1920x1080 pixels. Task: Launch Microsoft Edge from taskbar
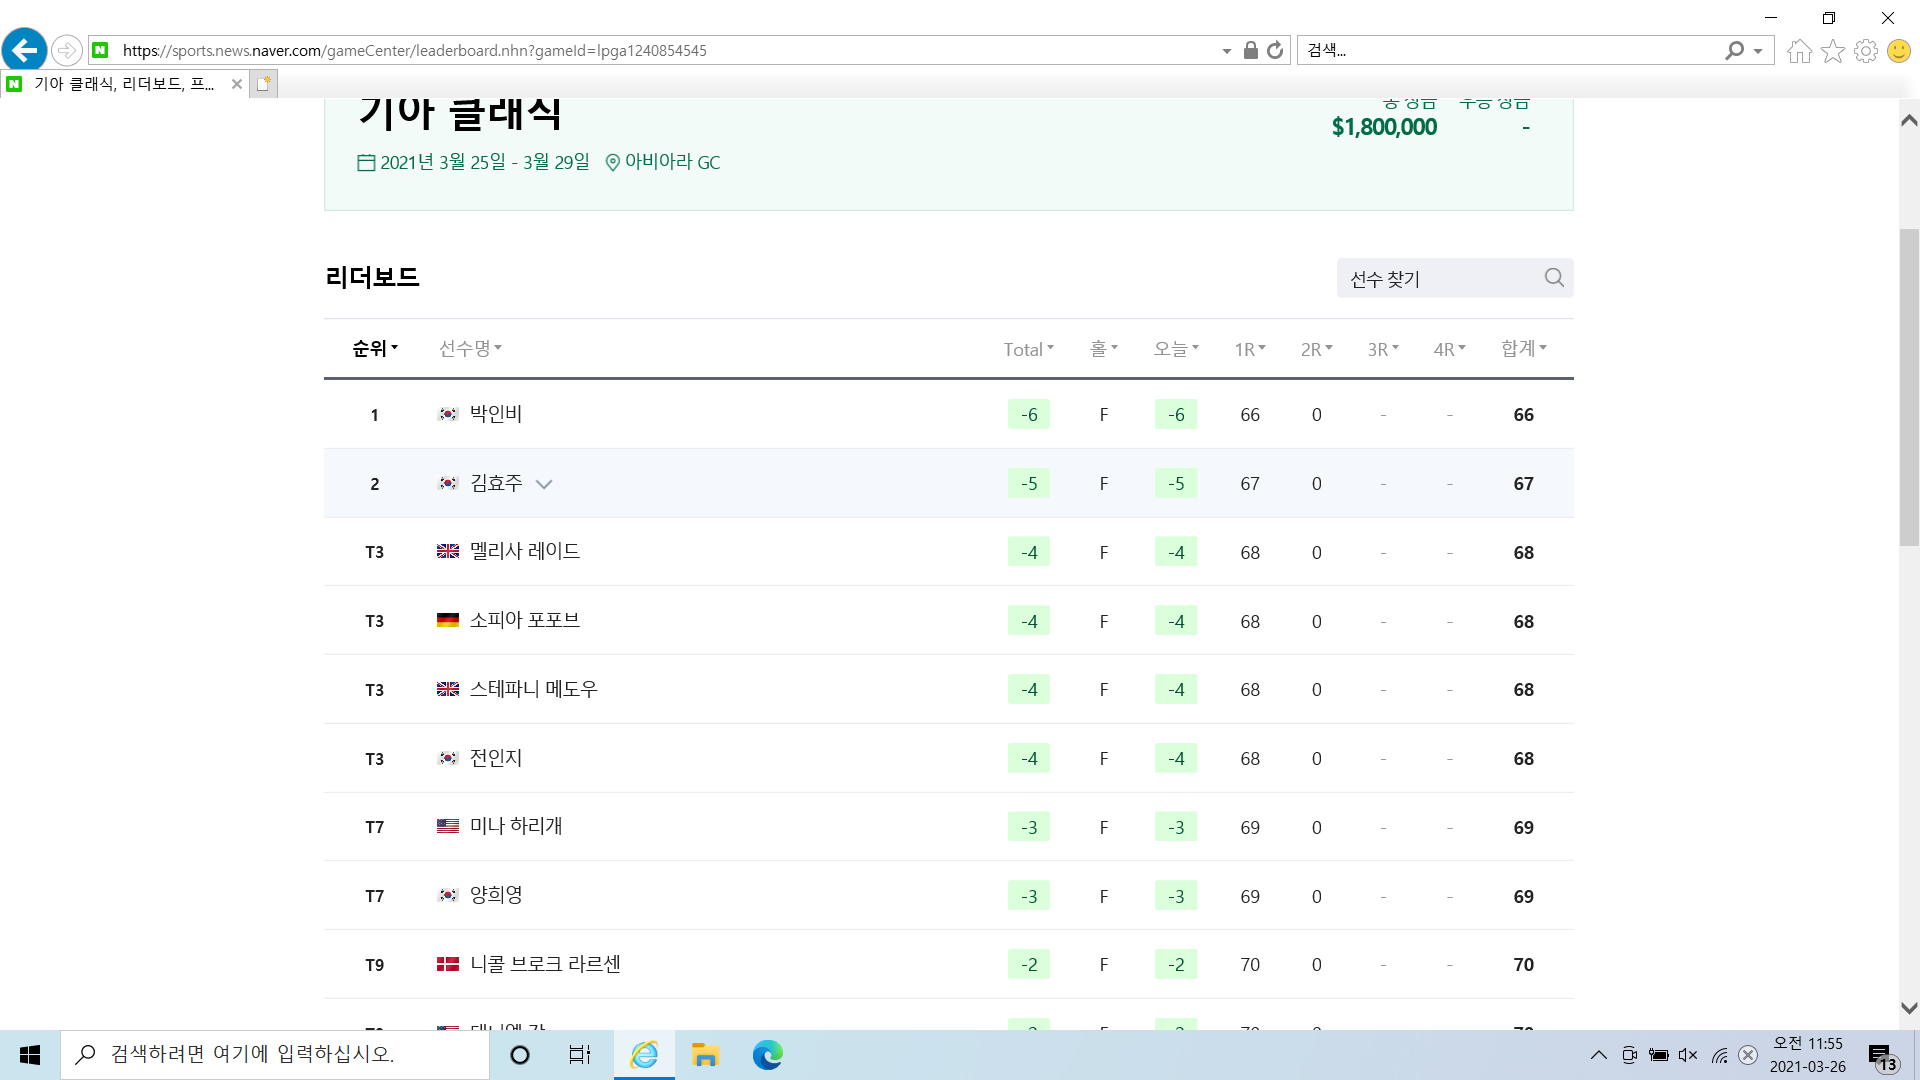tap(767, 1055)
